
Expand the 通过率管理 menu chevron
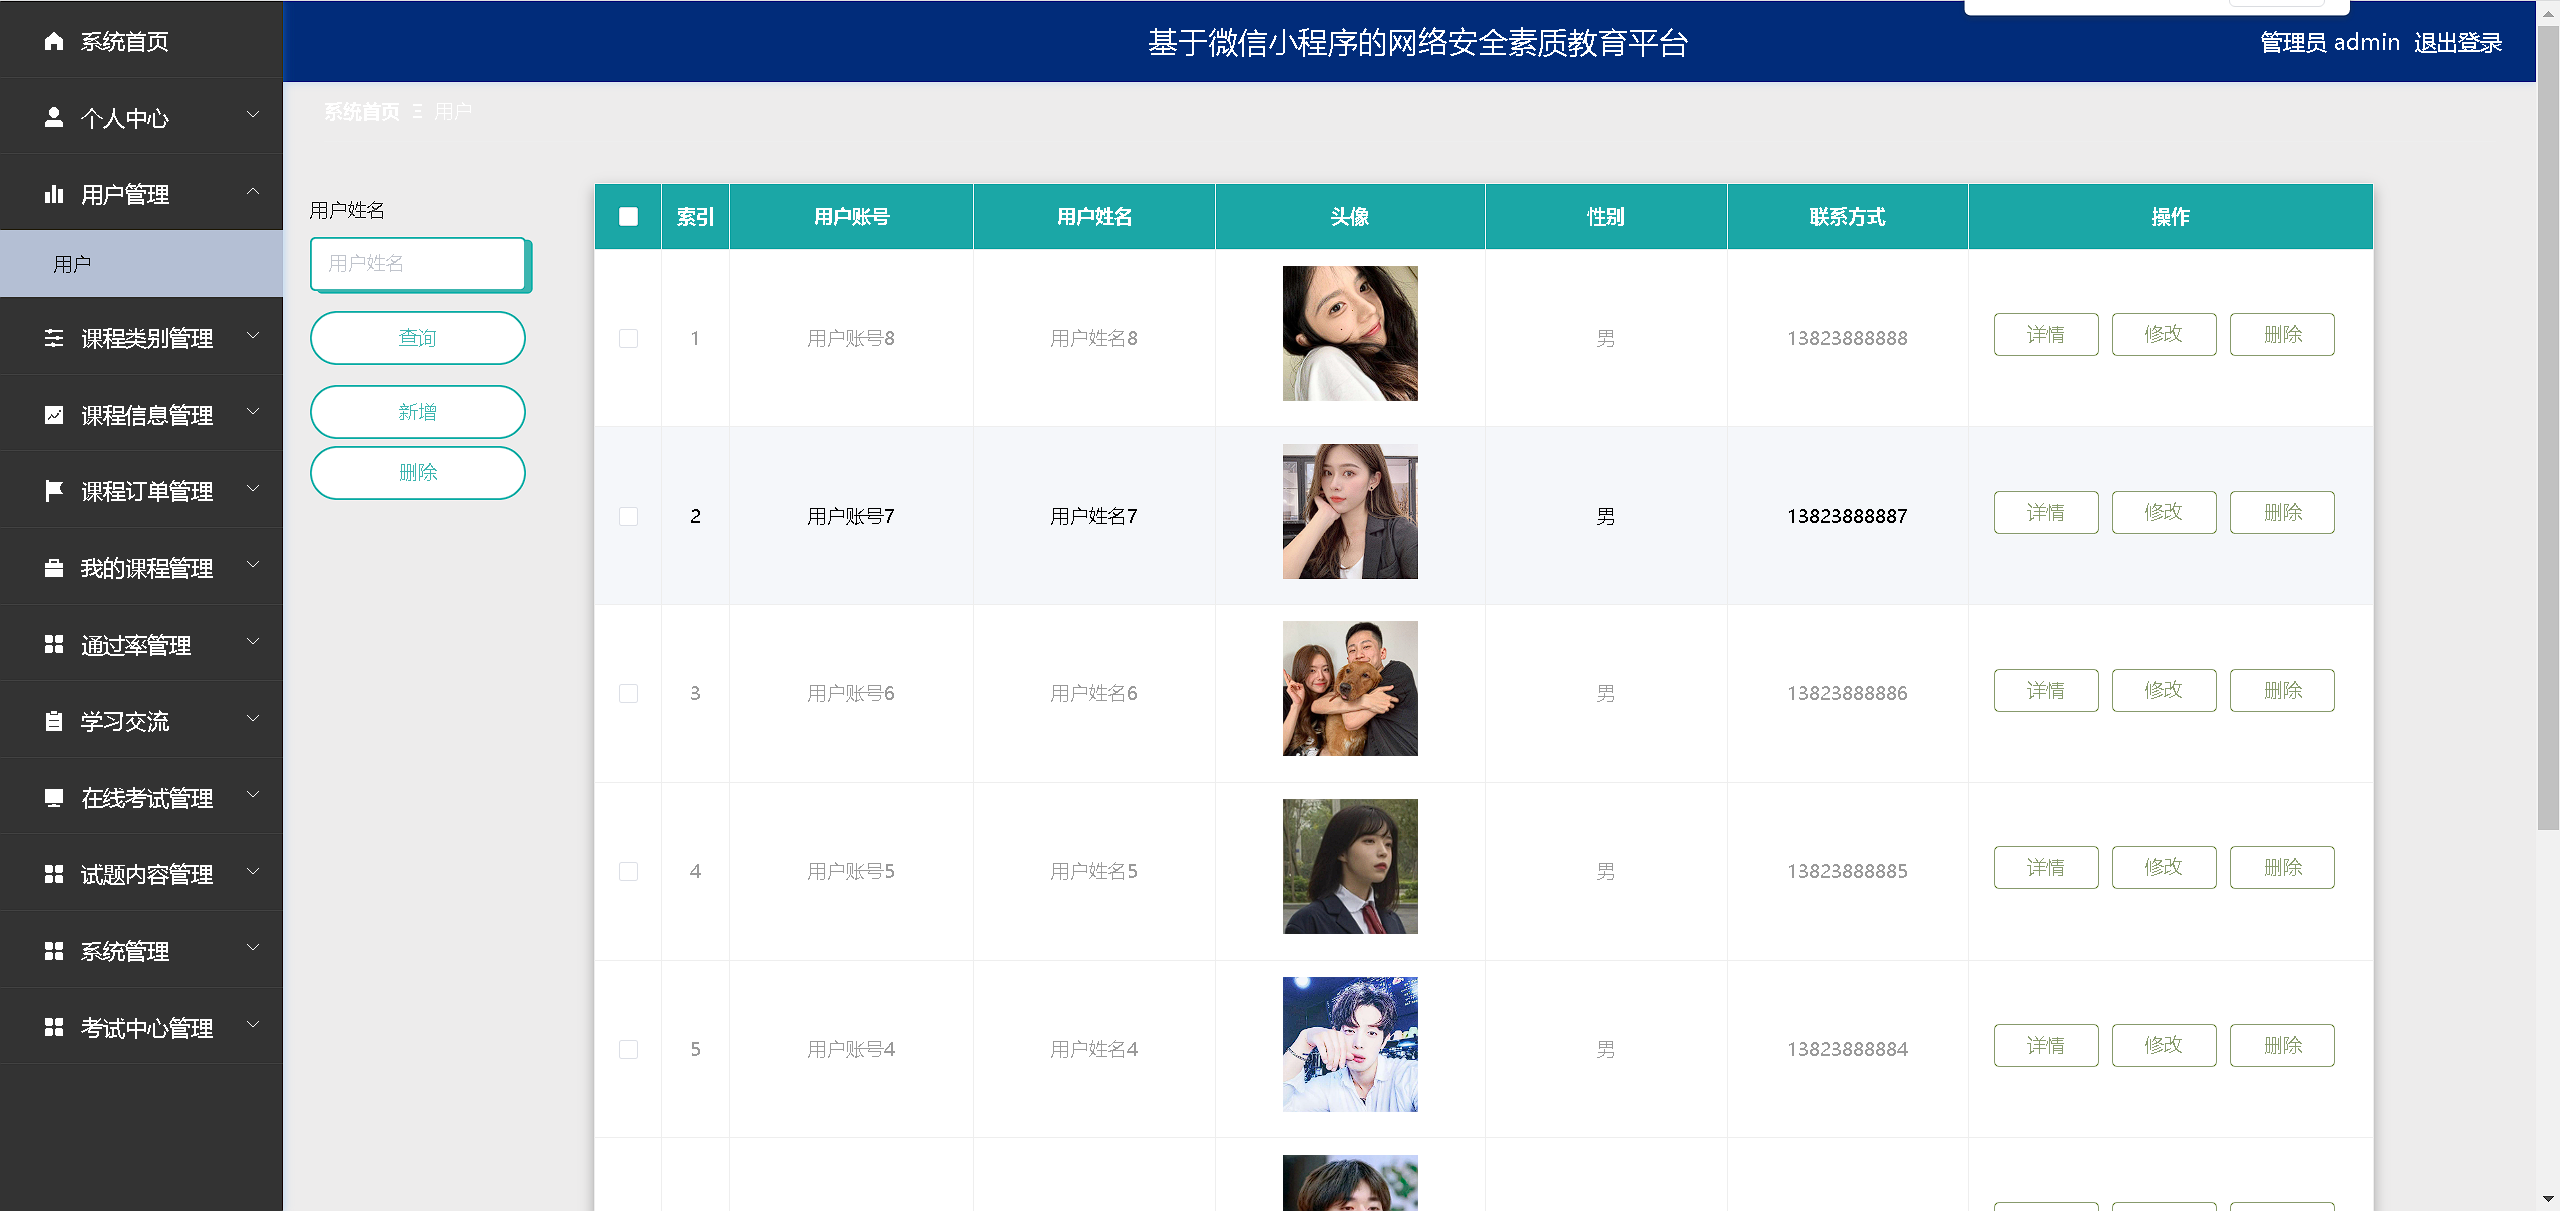[x=253, y=642]
